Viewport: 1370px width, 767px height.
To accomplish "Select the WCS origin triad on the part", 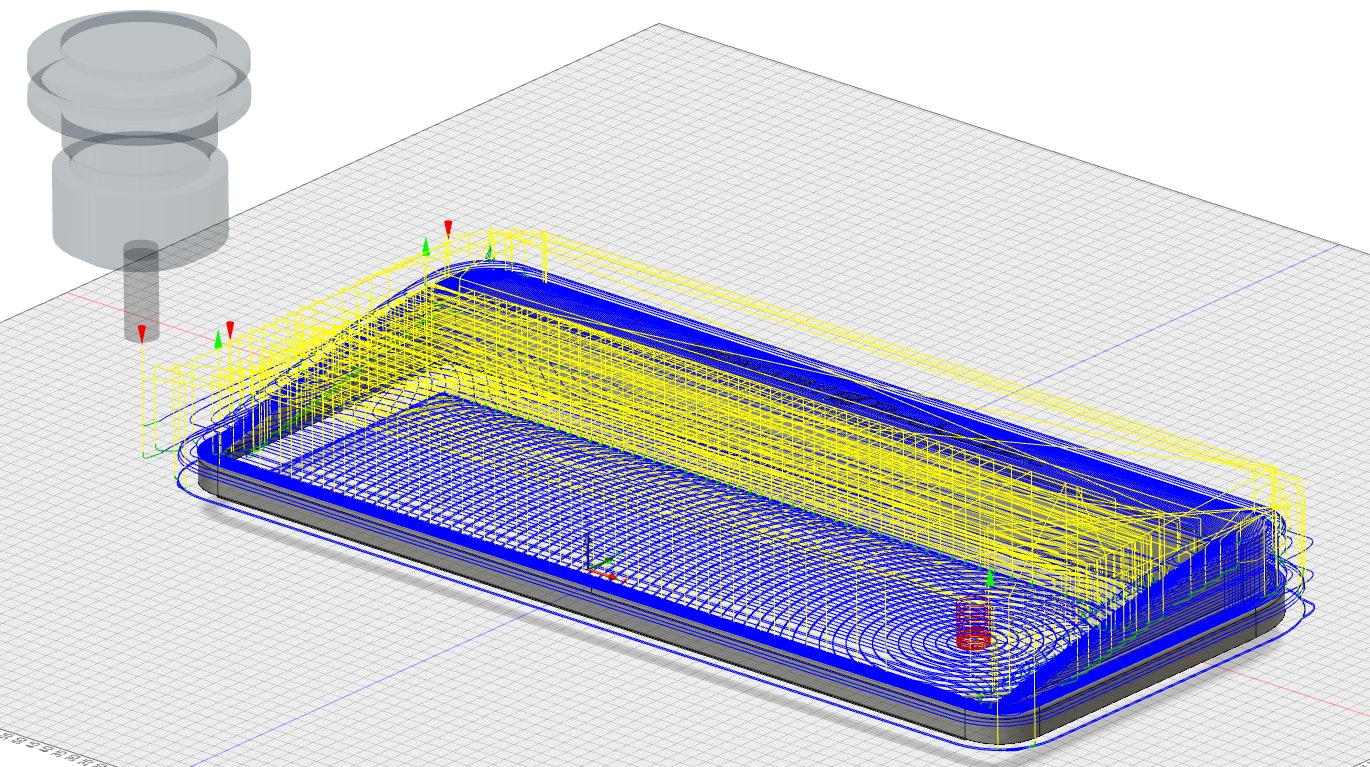I will 598,568.
